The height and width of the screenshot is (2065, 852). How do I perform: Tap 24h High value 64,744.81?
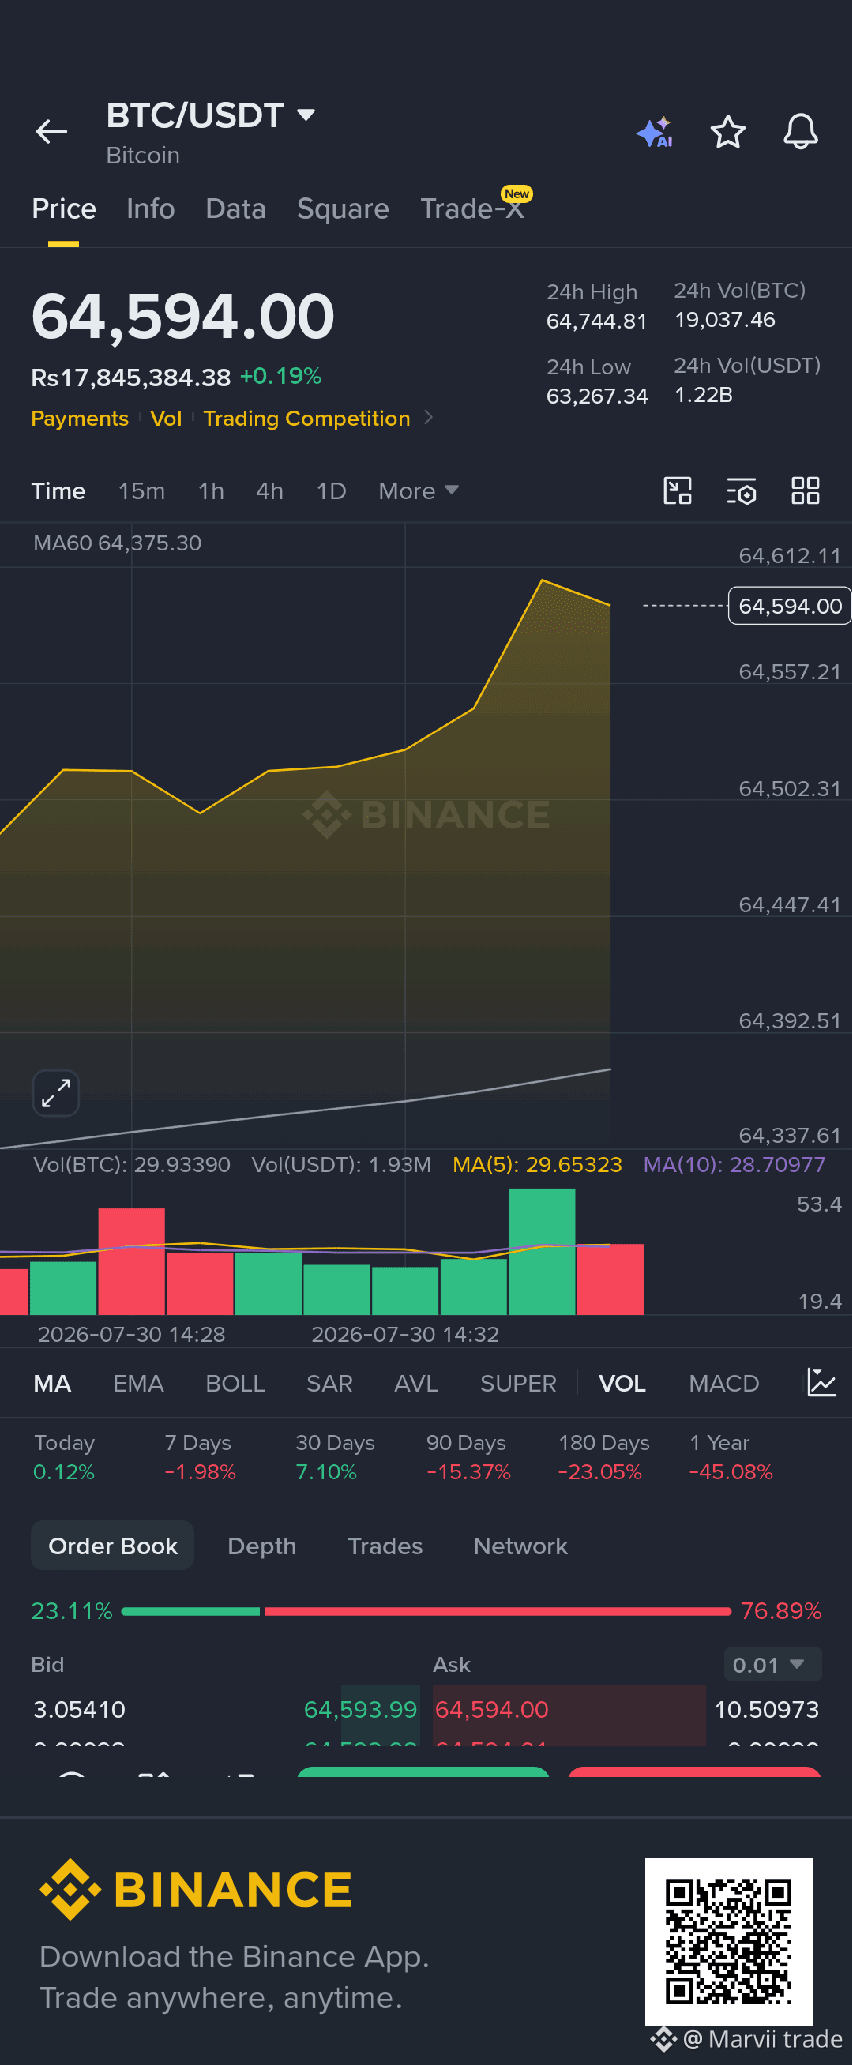(x=596, y=321)
